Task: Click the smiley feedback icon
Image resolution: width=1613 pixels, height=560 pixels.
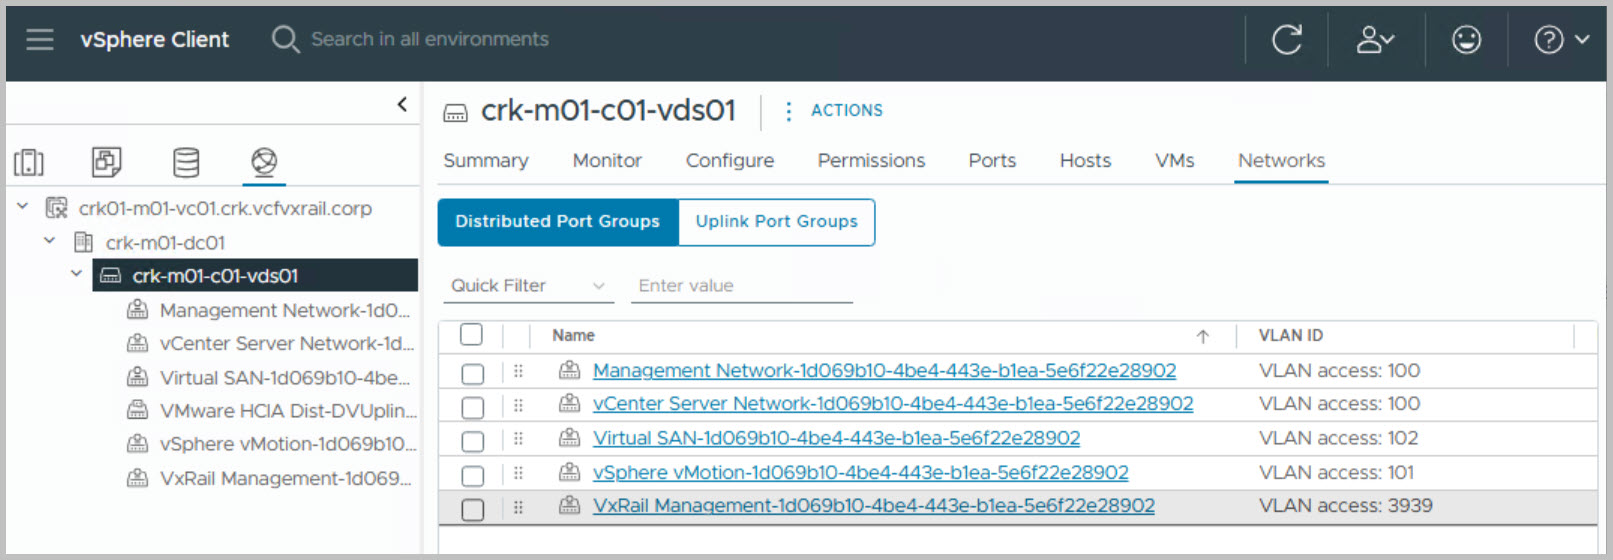Action: (1466, 40)
